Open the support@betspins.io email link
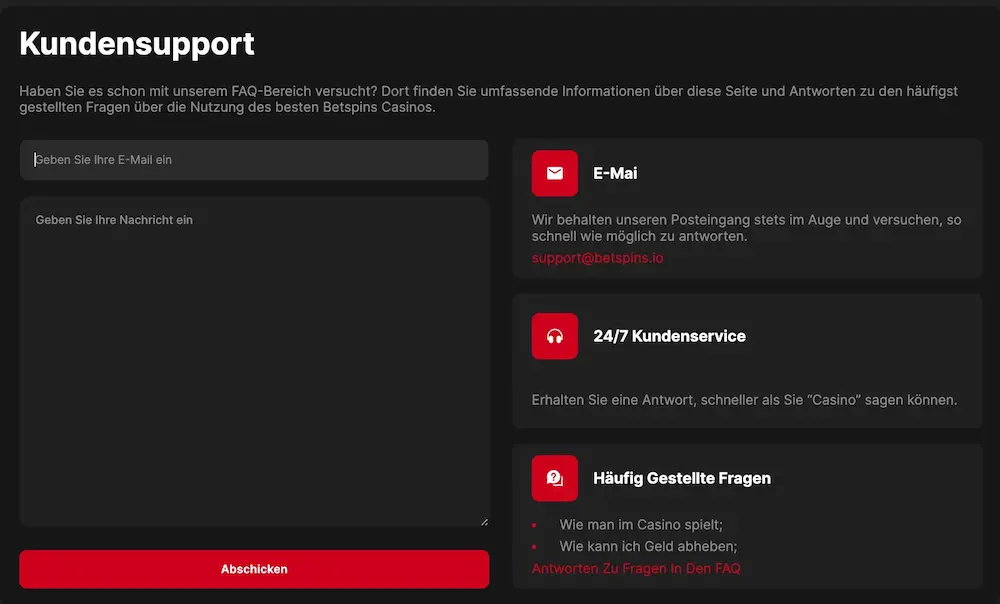The height and width of the screenshot is (604, 1000). [x=596, y=256]
